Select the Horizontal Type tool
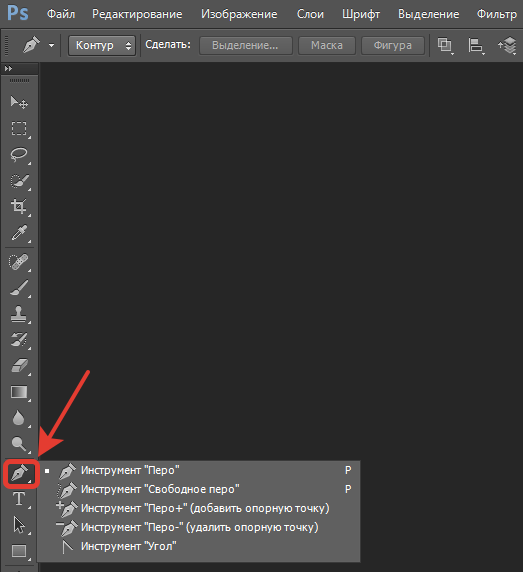 pyautogui.click(x=19, y=499)
